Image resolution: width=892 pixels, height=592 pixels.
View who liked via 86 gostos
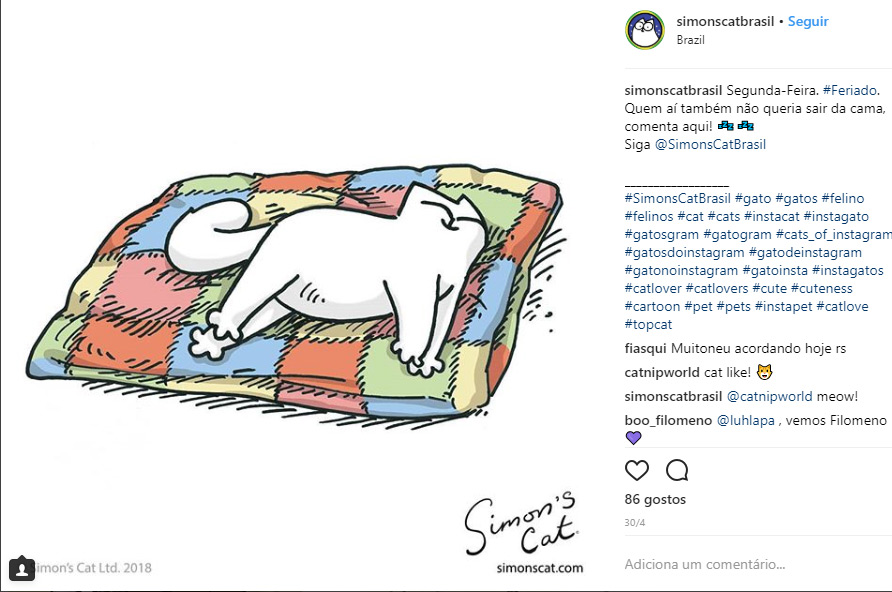(x=655, y=499)
